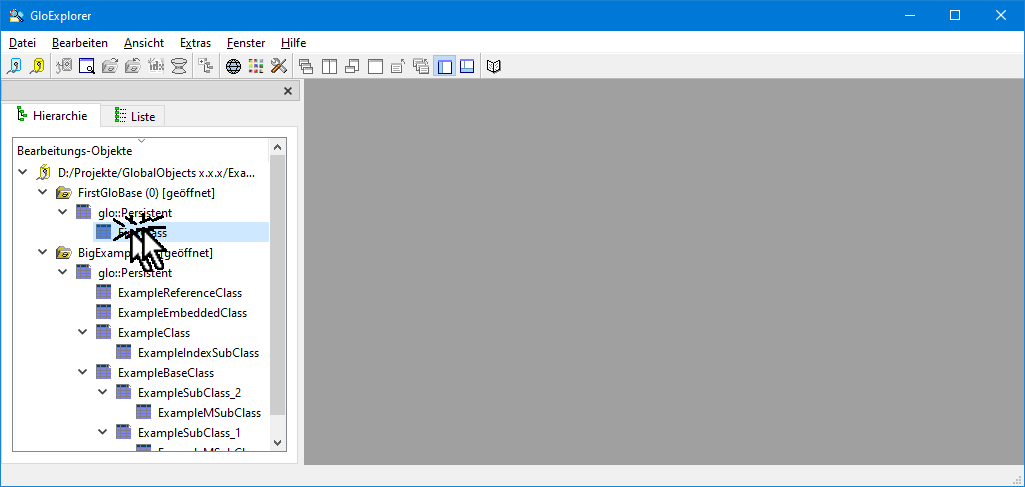Click the close folder toolbar icon

133,66
